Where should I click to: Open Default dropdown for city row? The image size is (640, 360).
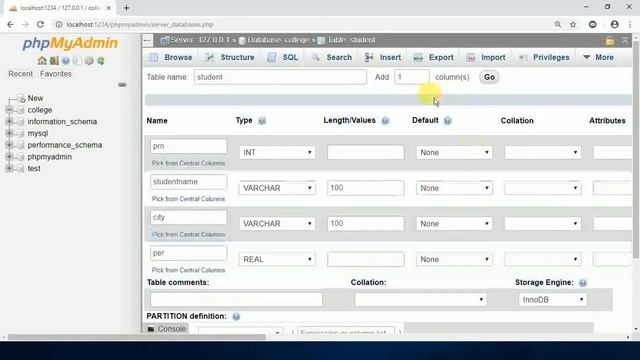454,224
